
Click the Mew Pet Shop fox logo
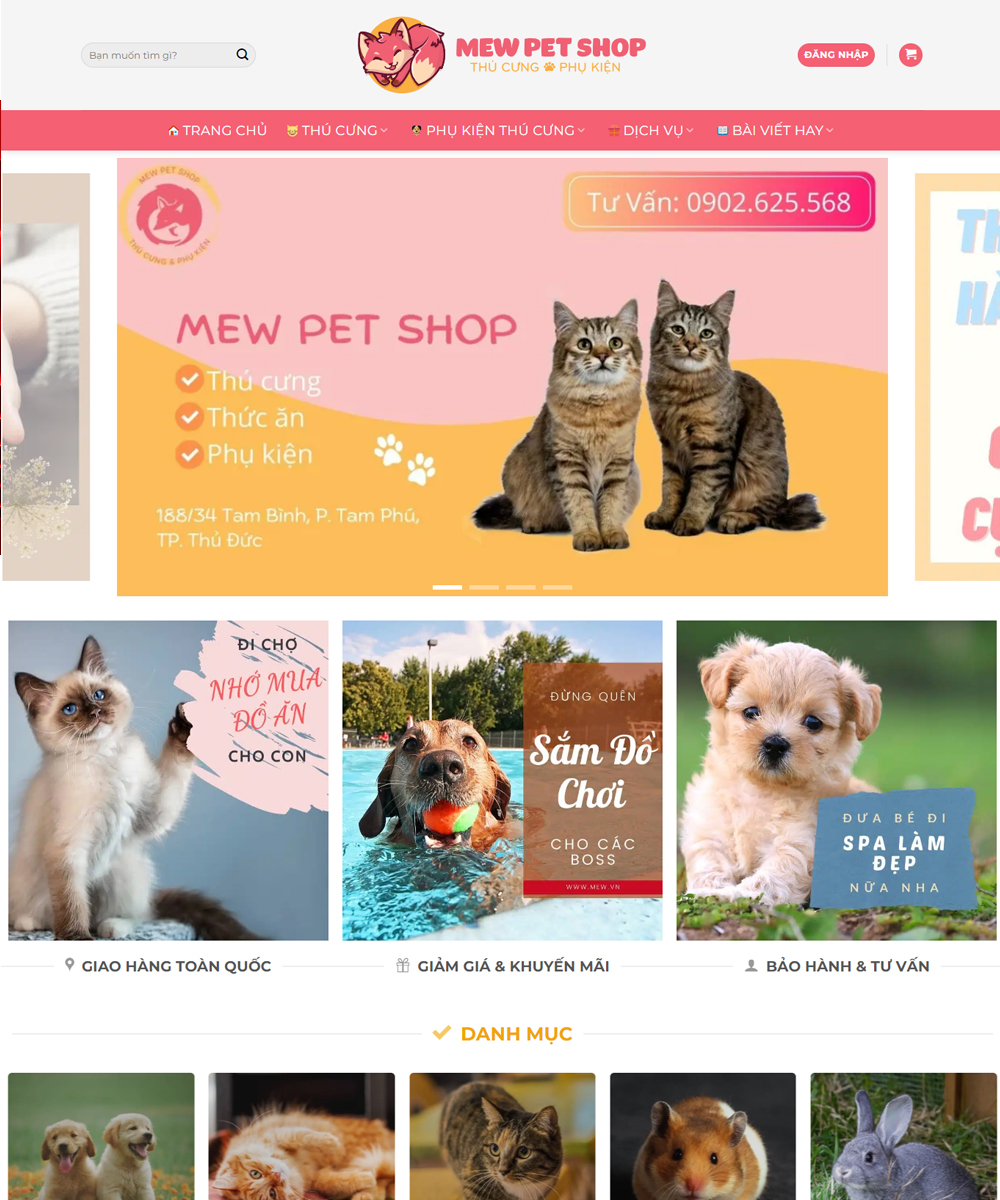pos(402,55)
